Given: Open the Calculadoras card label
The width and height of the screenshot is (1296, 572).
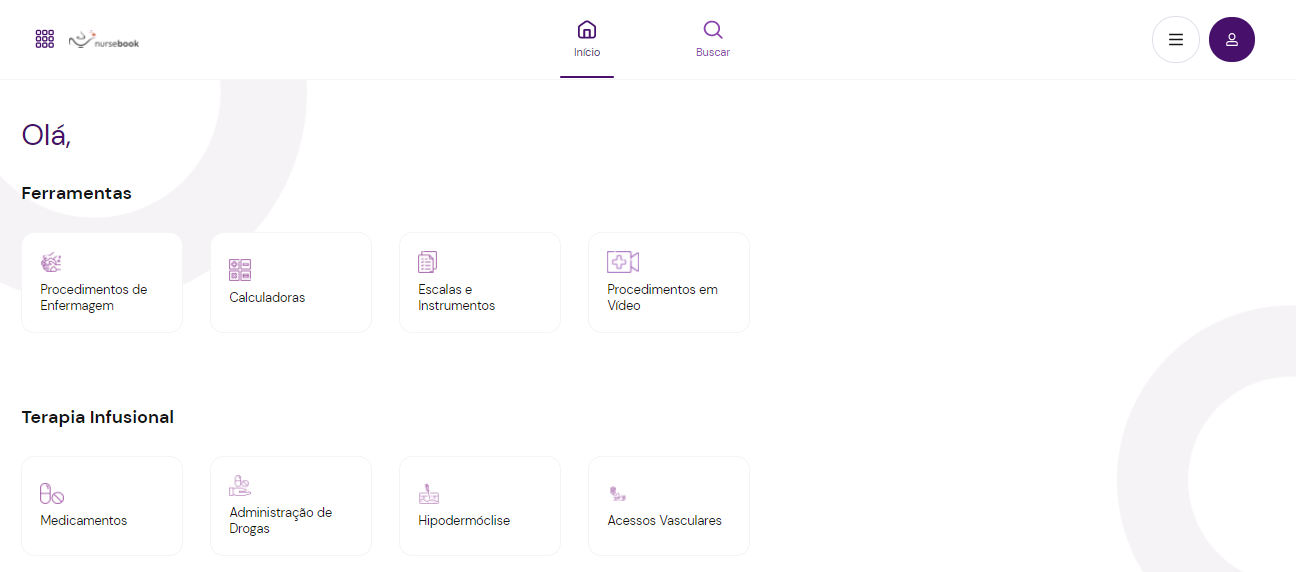Looking at the screenshot, I should 267,298.
